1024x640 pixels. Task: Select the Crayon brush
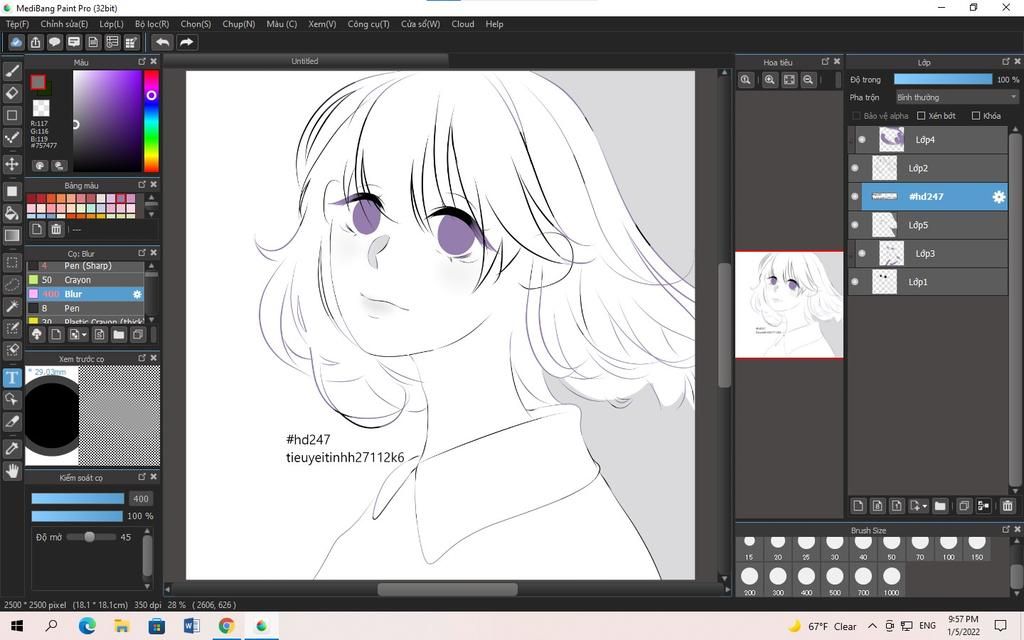[85, 280]
